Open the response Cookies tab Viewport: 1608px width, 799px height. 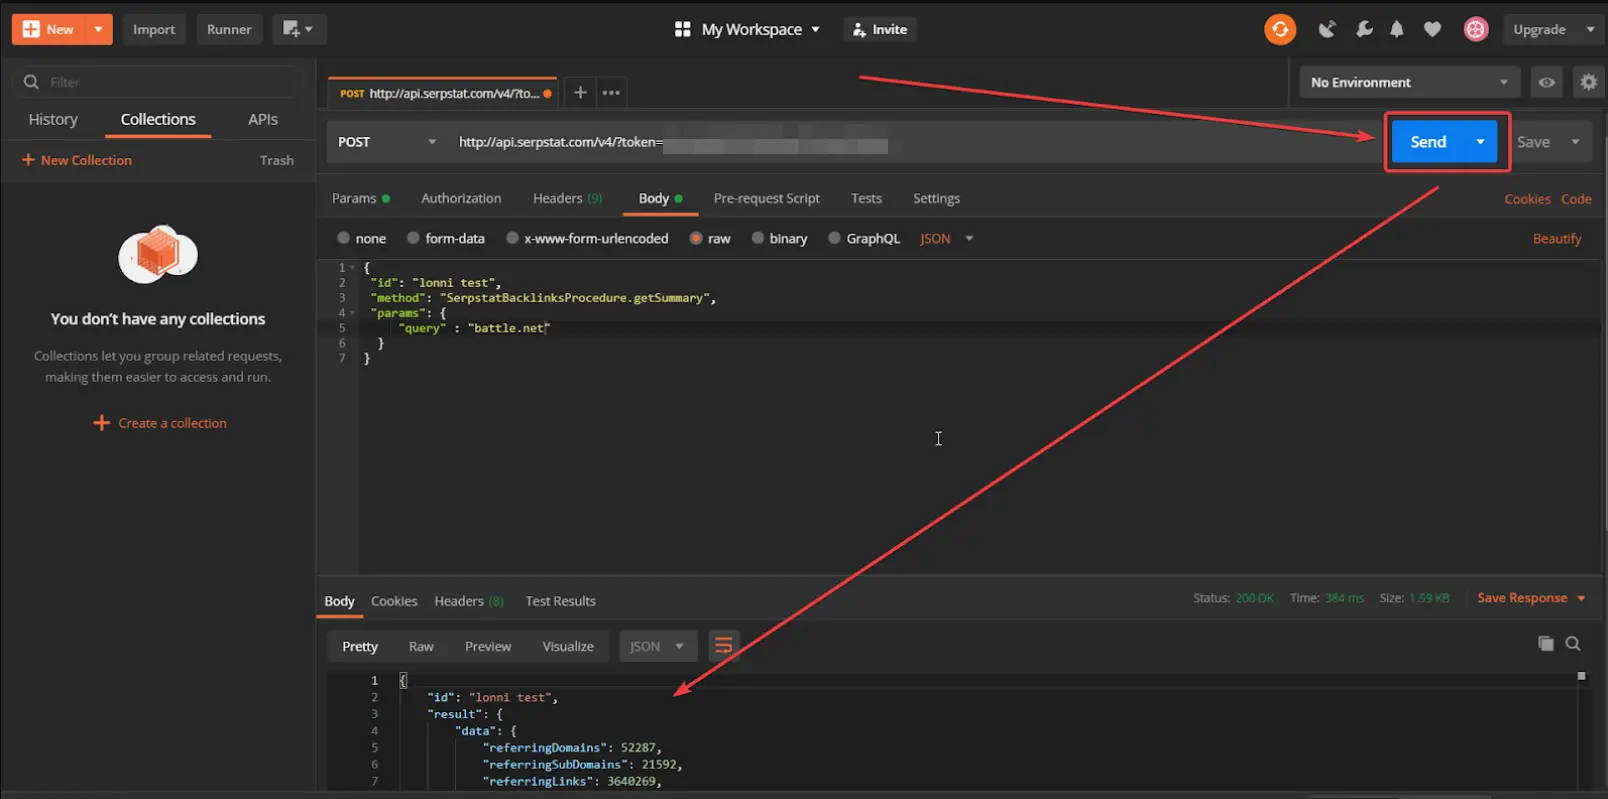tap(394, 601)
